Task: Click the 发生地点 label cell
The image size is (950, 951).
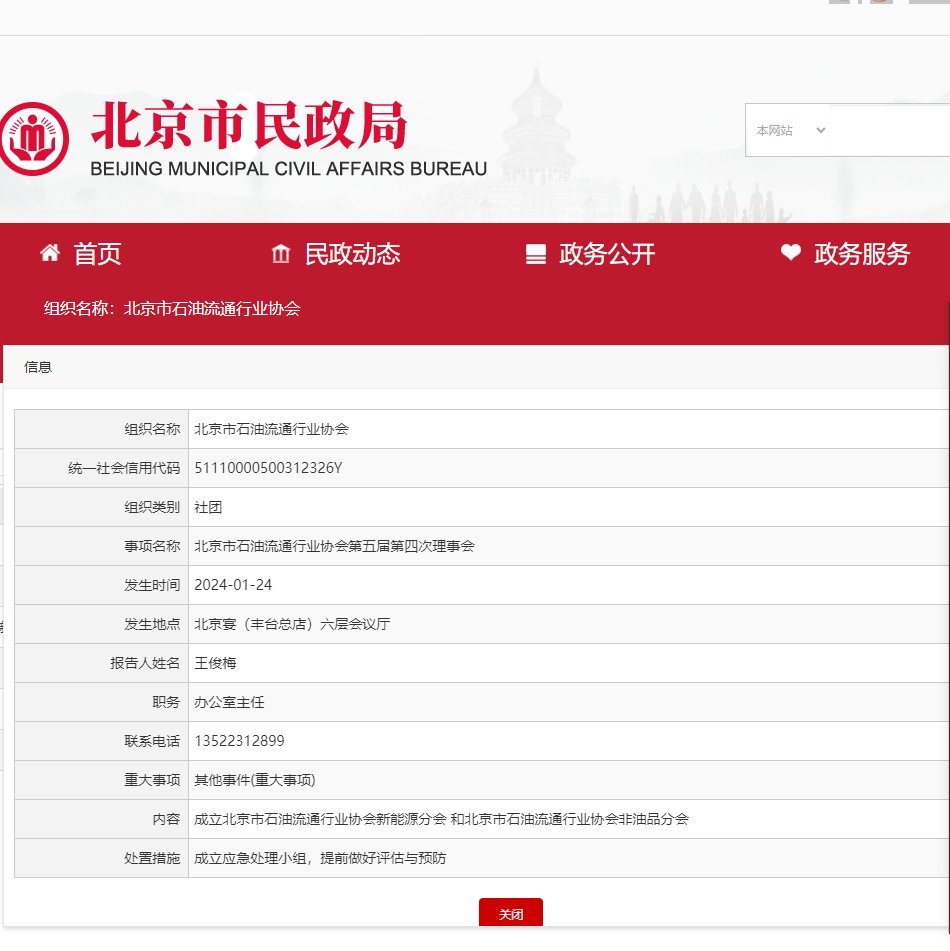Action: pyautogui.click(x=101, y=624)
